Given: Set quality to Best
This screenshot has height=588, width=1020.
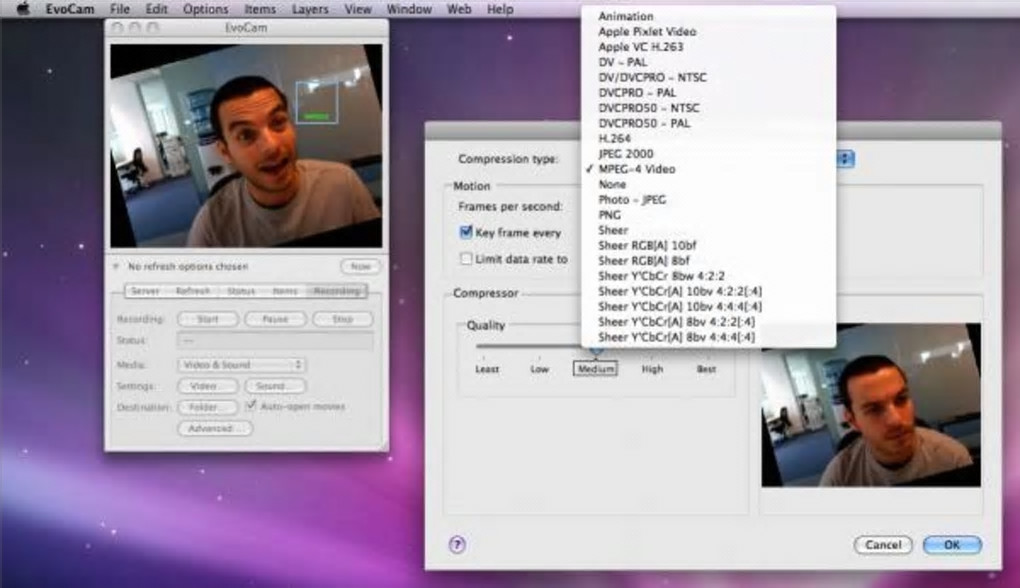Looking at the screenshot, I should tap(706, 369).
